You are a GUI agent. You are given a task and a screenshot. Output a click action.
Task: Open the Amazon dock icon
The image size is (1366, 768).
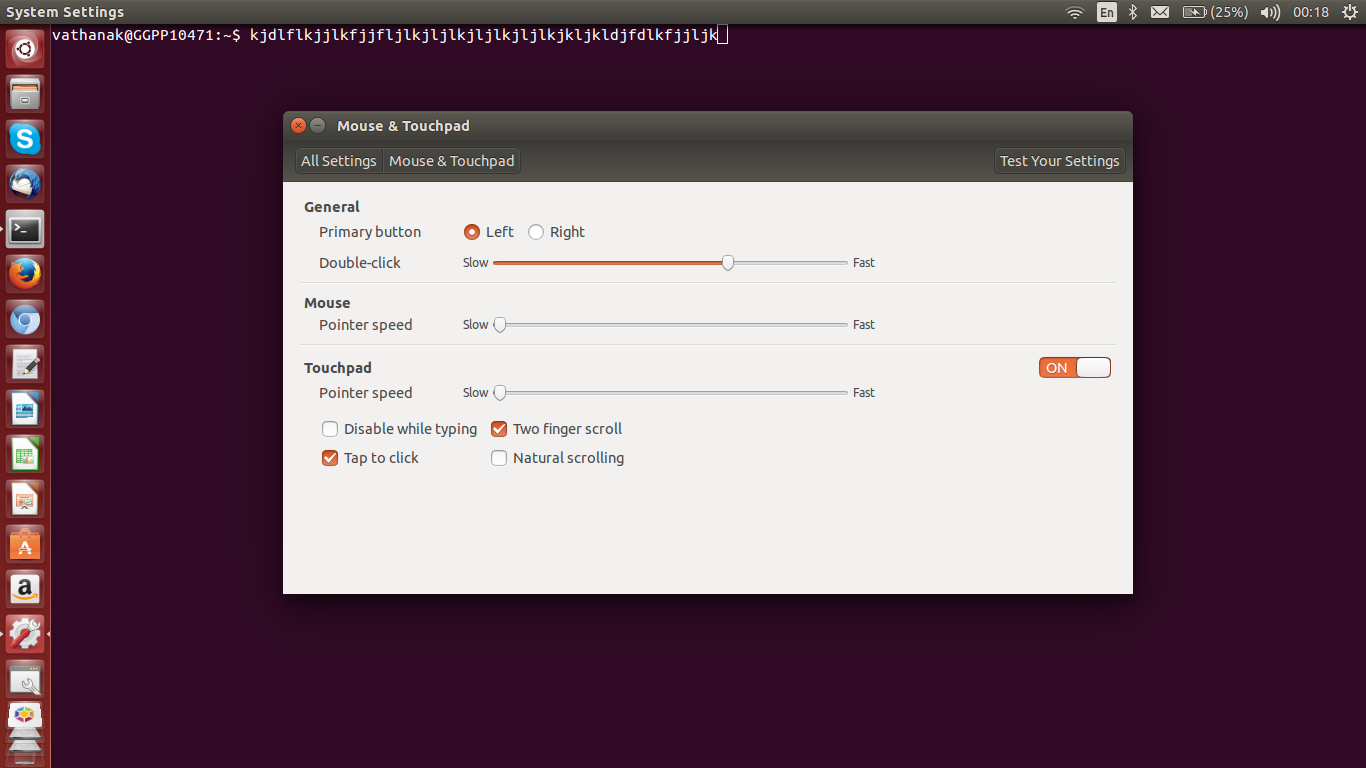(25, 590)
